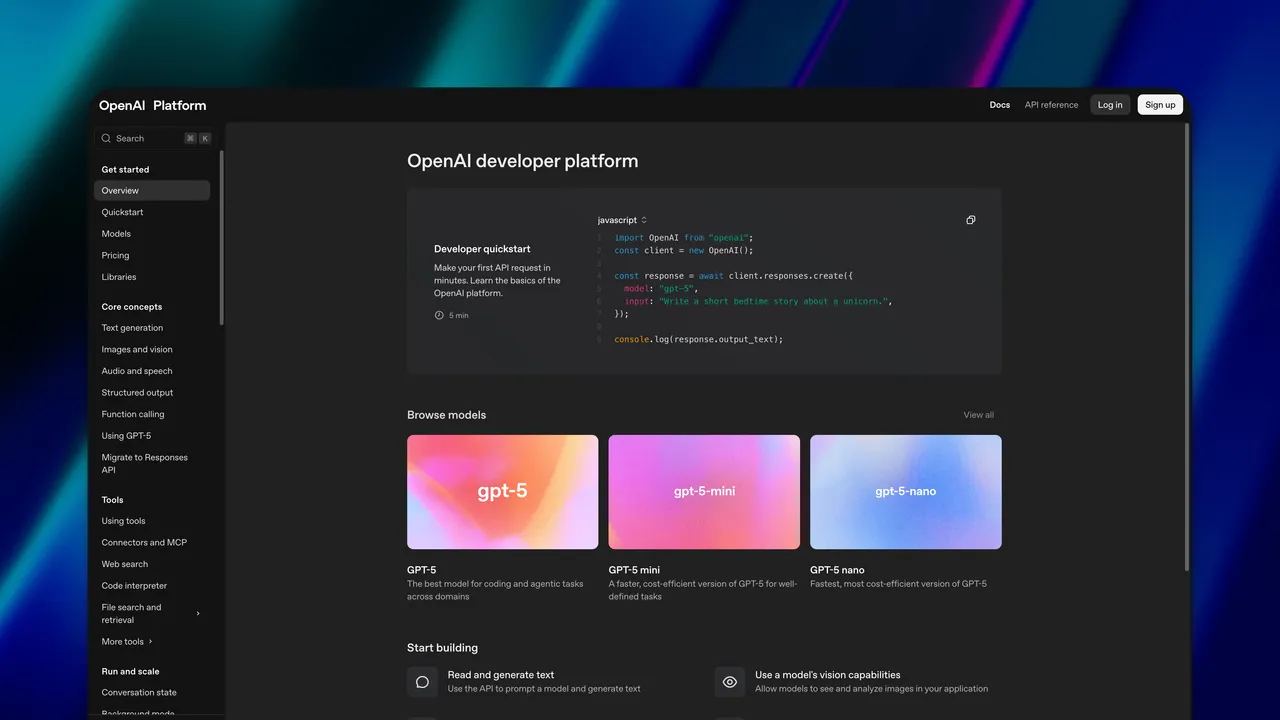
Task: Click the chat bubble icon for text generation
Action: [x=422, y=682]
